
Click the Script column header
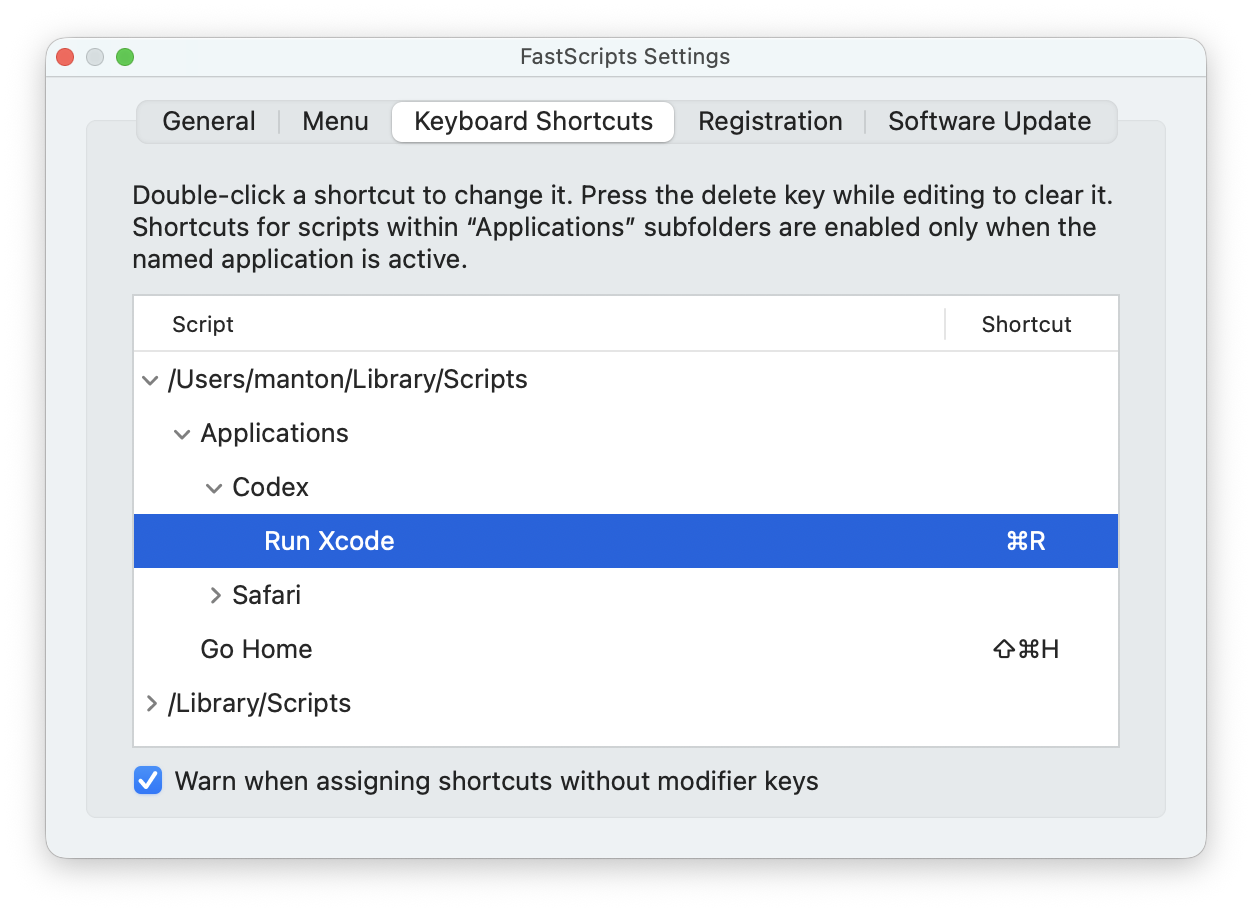pos(202,324)
